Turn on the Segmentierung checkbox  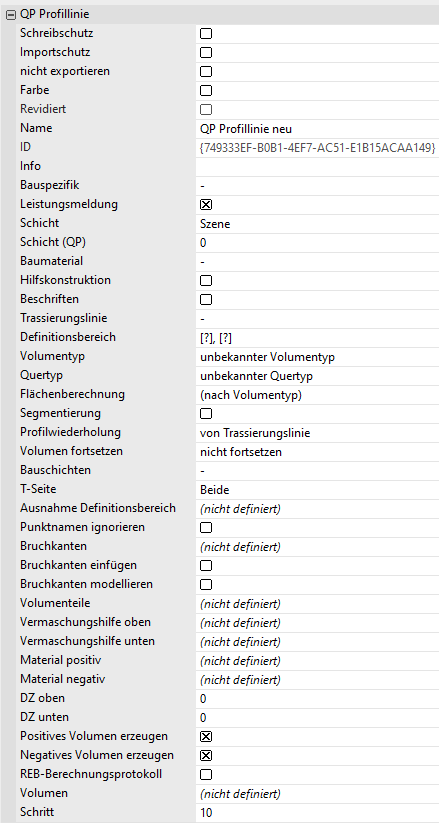[206, 414]
